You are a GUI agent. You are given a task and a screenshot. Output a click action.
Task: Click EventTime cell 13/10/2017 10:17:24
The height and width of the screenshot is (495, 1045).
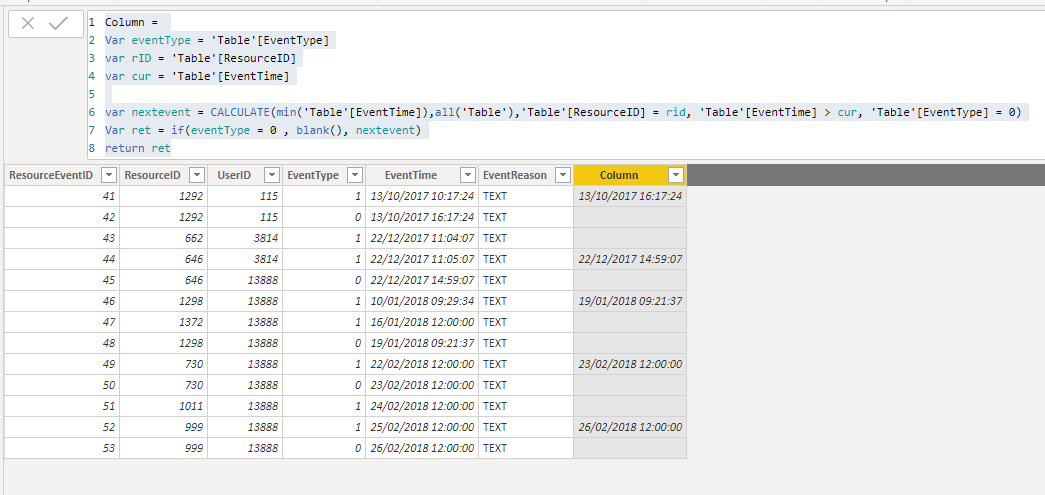point(422,196)
